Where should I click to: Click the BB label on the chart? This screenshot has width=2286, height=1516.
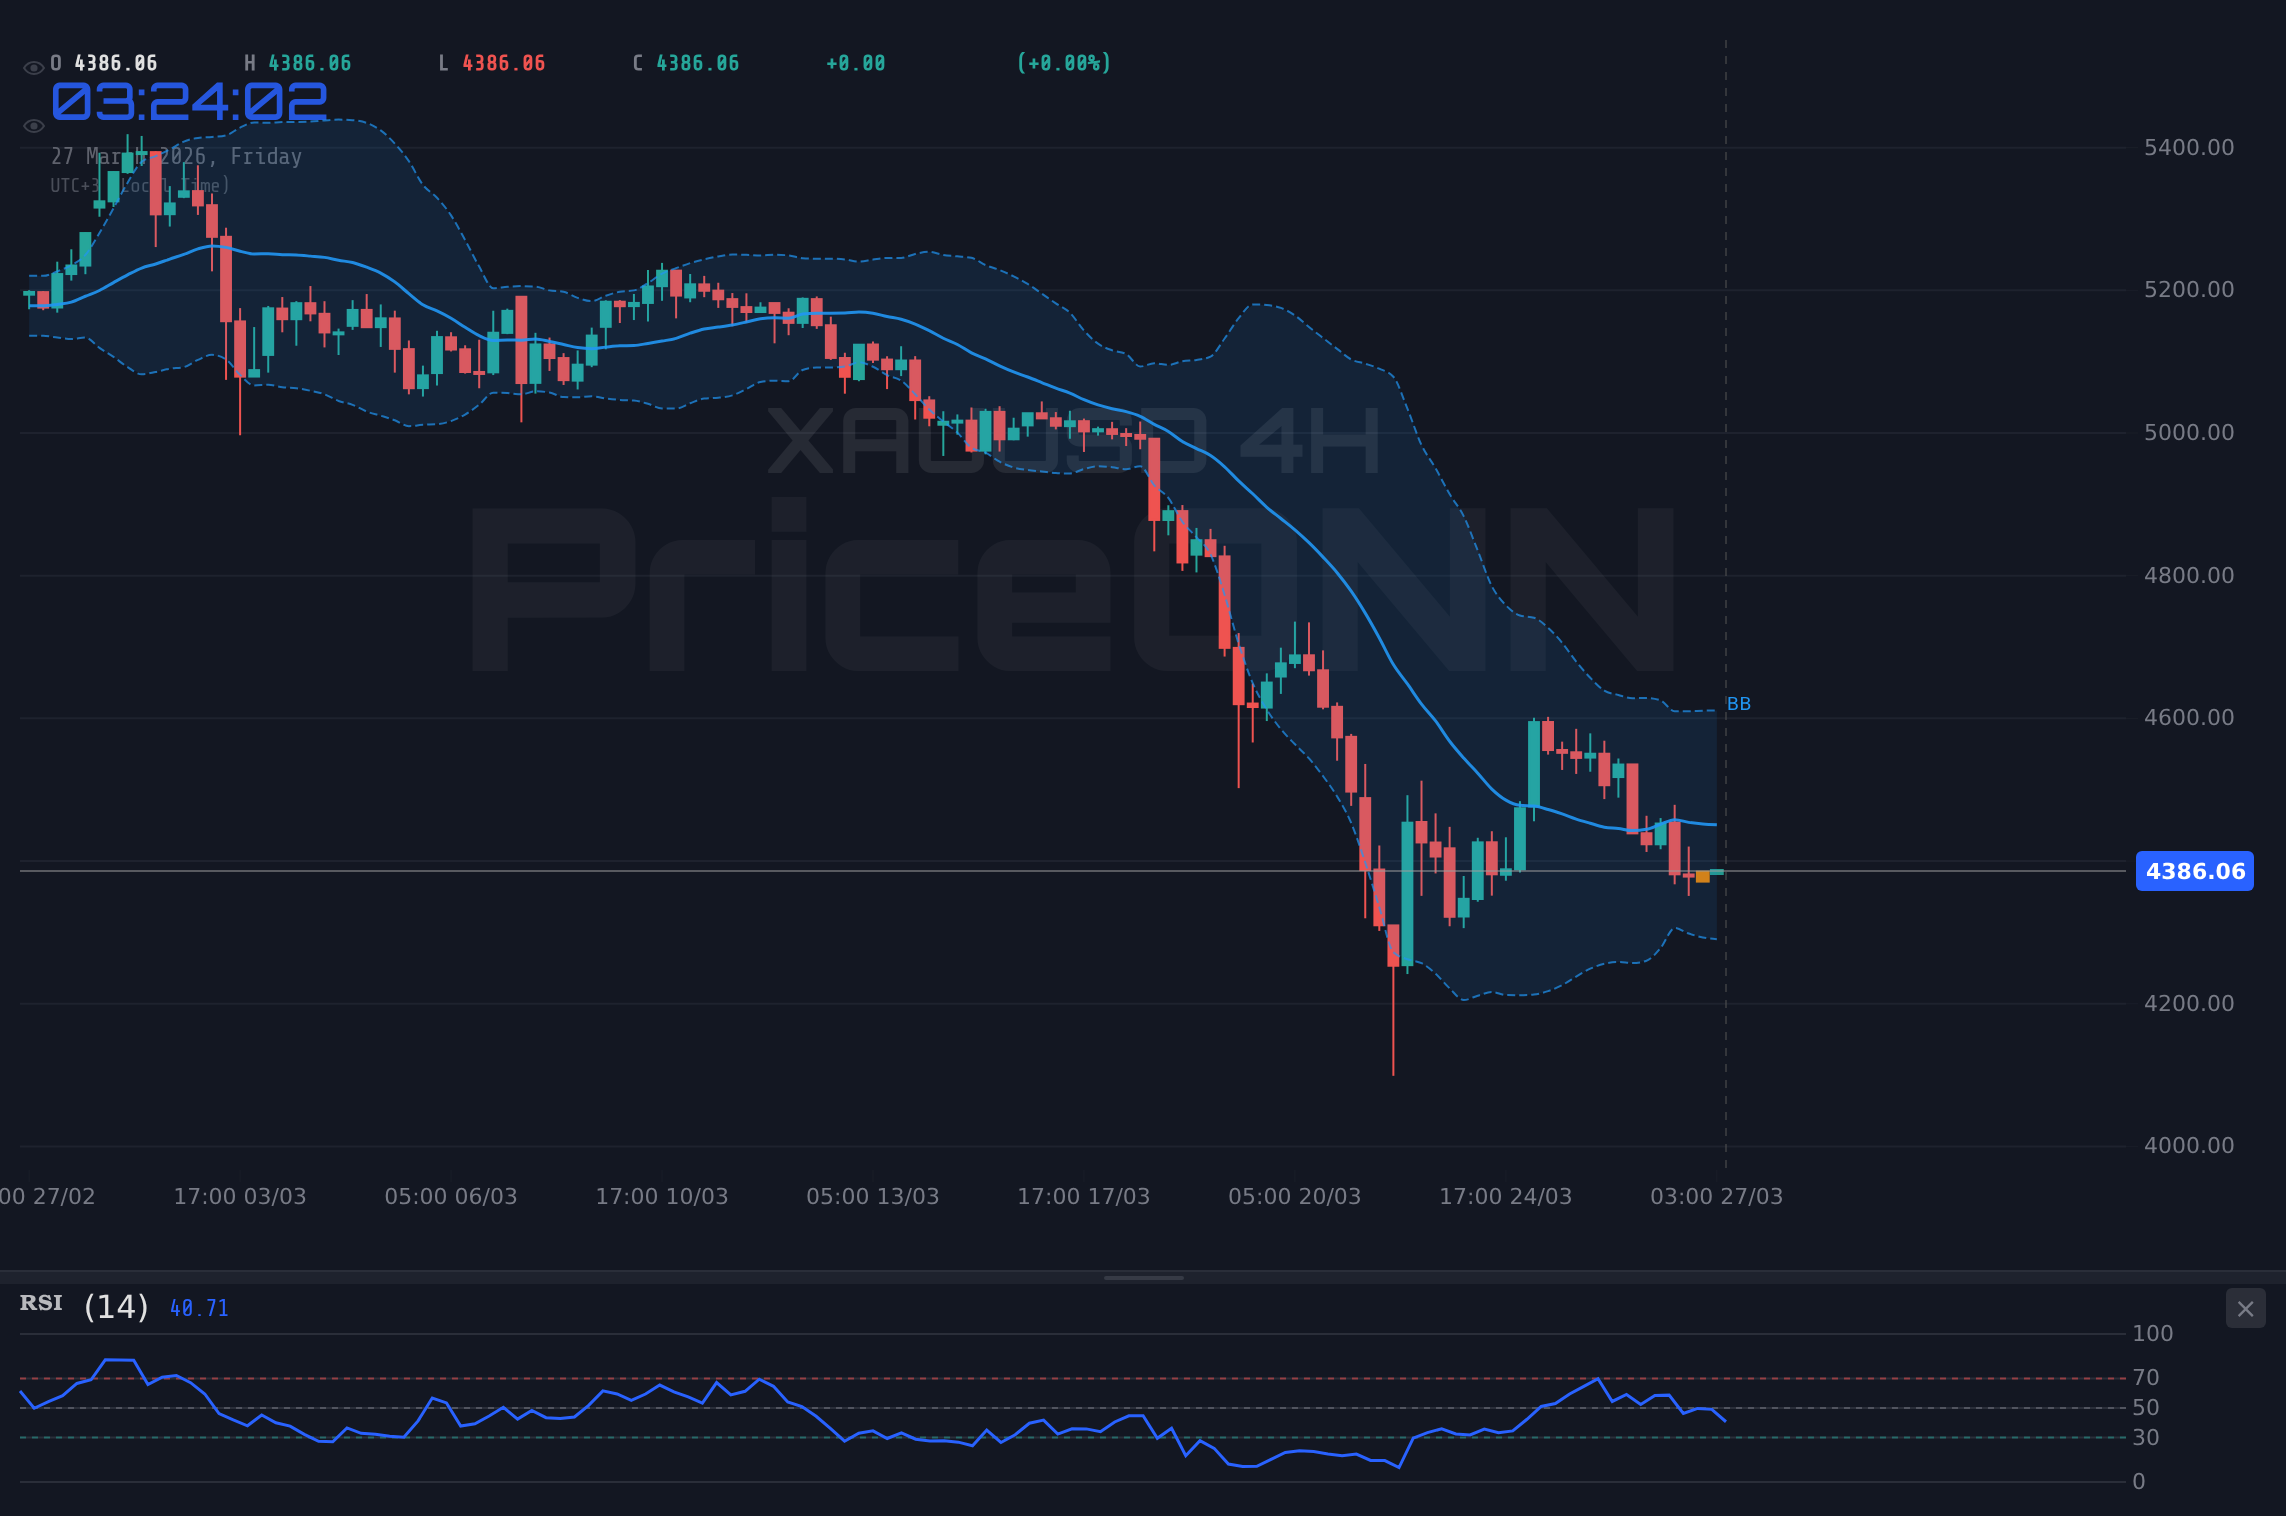point(1739,703)
